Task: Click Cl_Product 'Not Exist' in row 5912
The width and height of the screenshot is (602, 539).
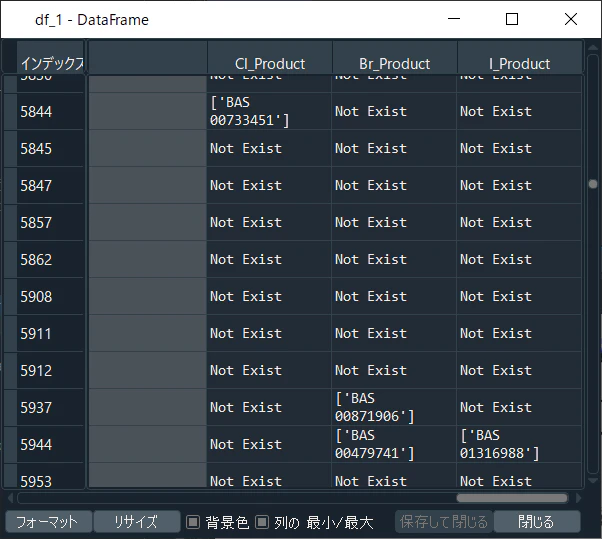Action: tap(269, 370)
